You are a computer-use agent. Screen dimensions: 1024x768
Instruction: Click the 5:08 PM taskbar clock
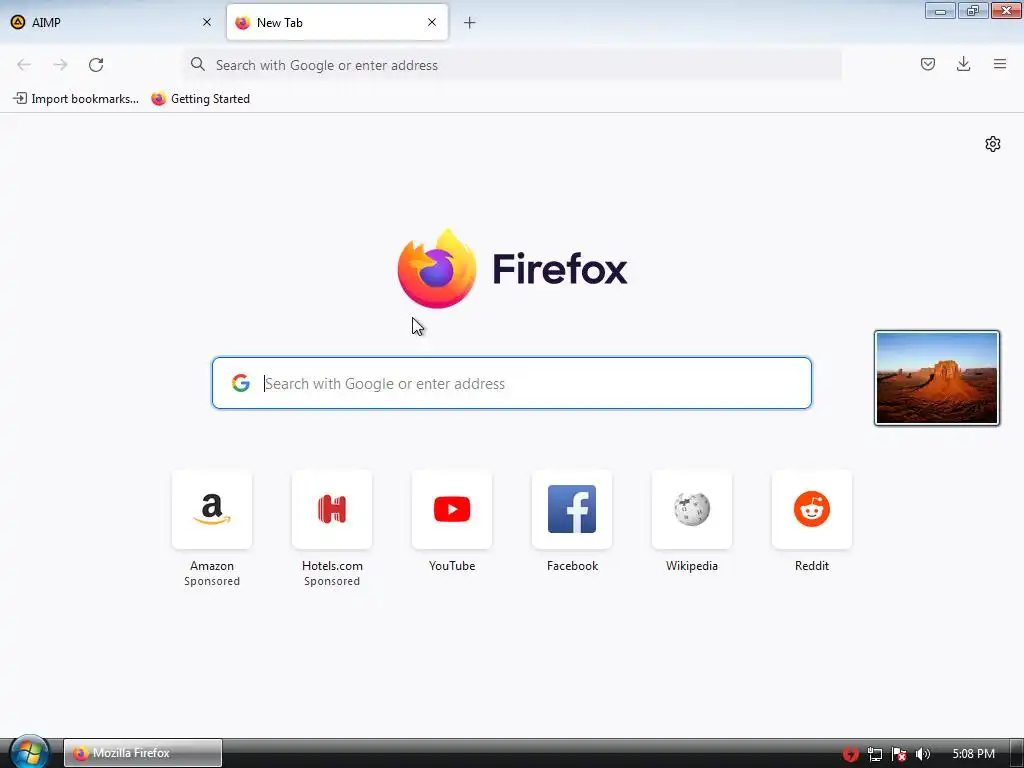point(973,754)
